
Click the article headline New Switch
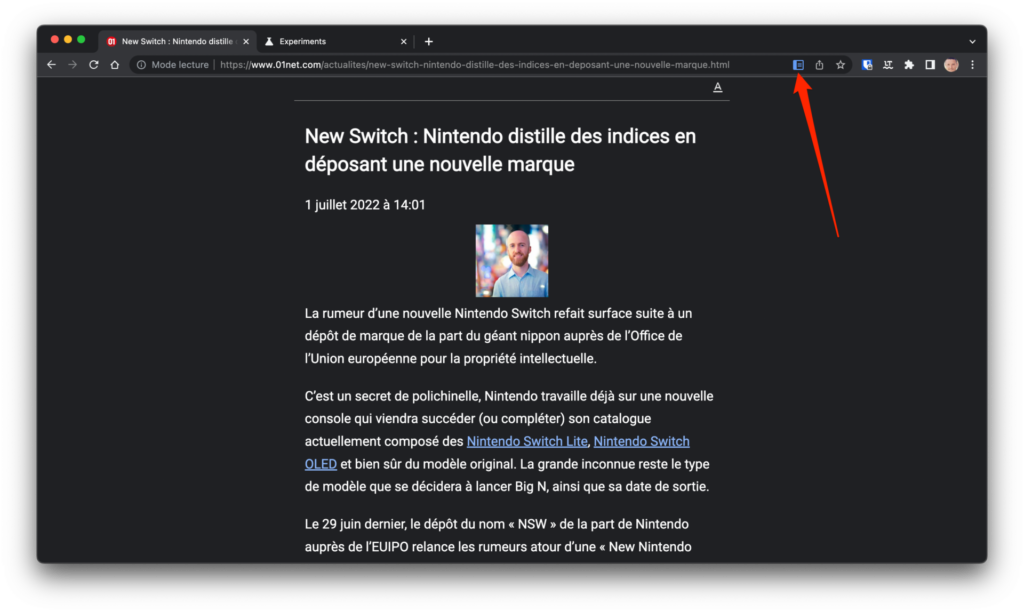(x=500, y=150)
